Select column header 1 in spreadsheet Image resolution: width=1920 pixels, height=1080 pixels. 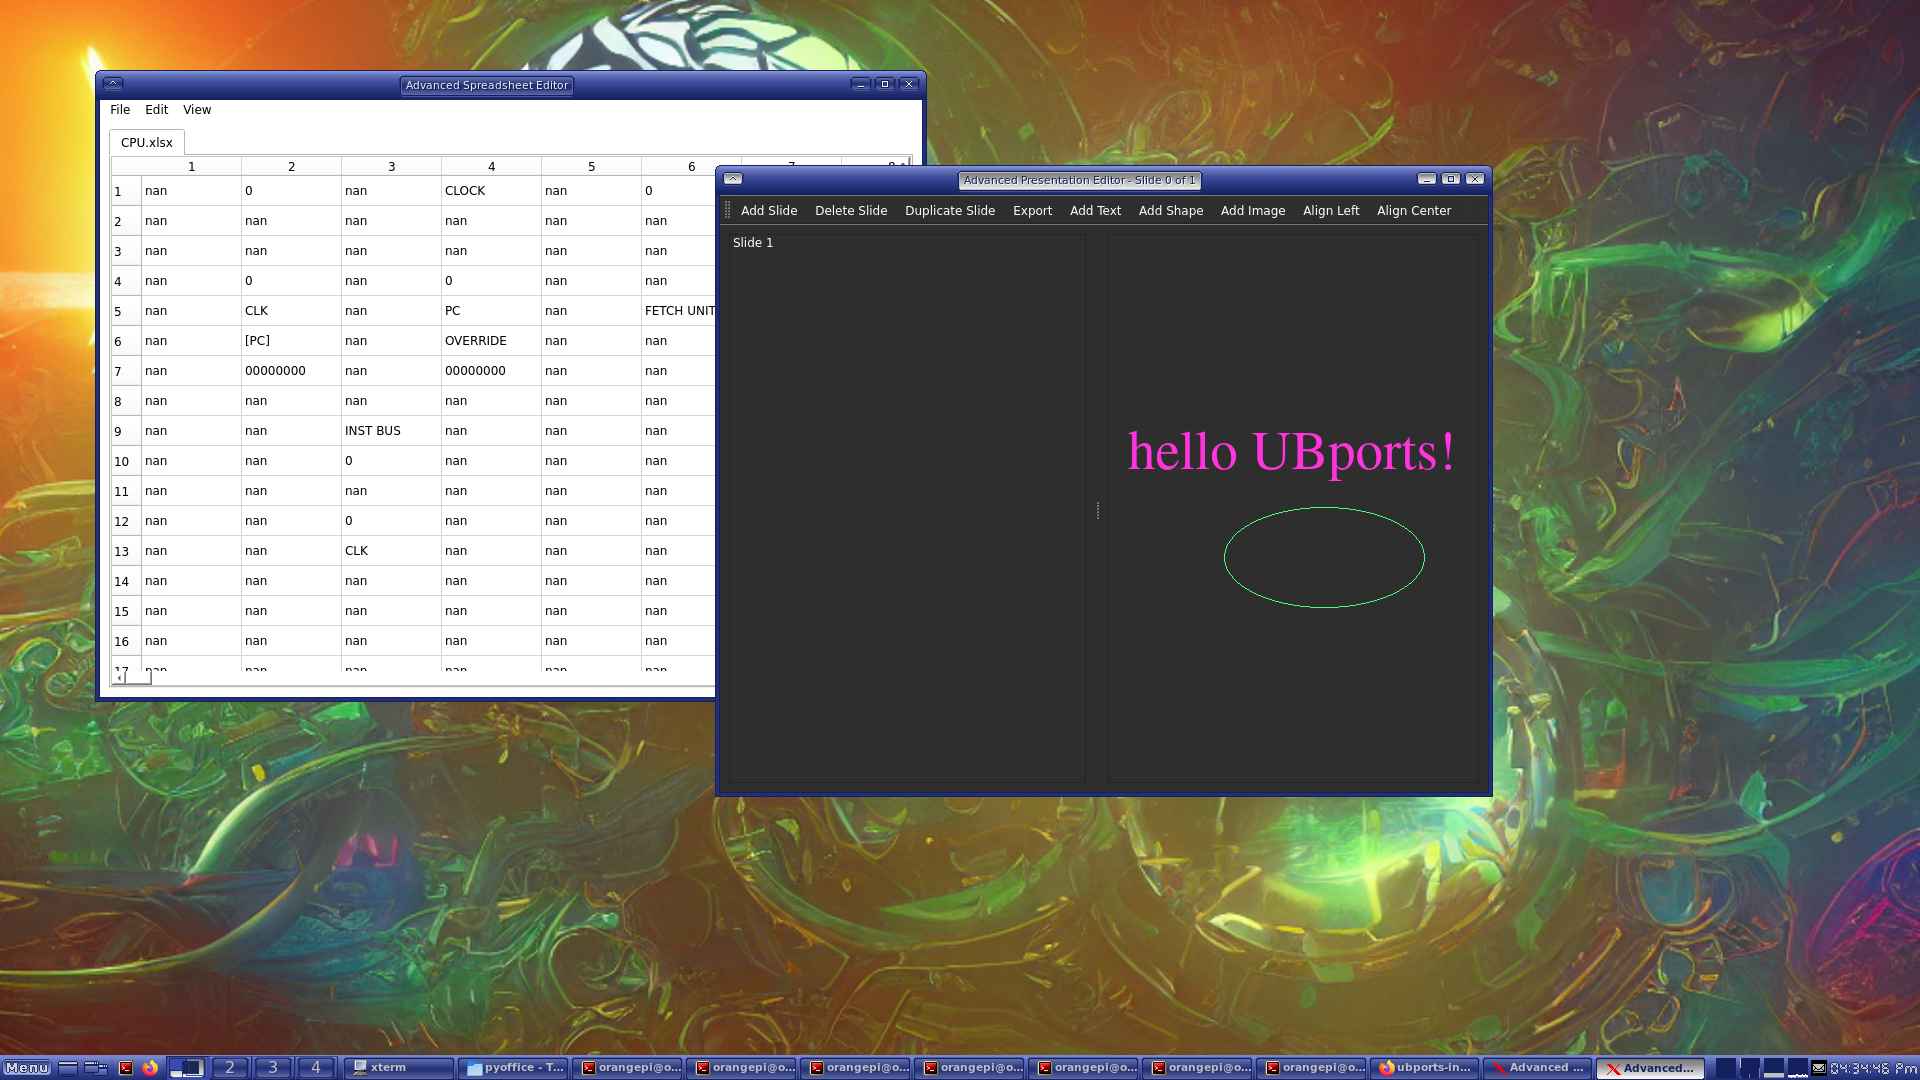click(191, 166)
